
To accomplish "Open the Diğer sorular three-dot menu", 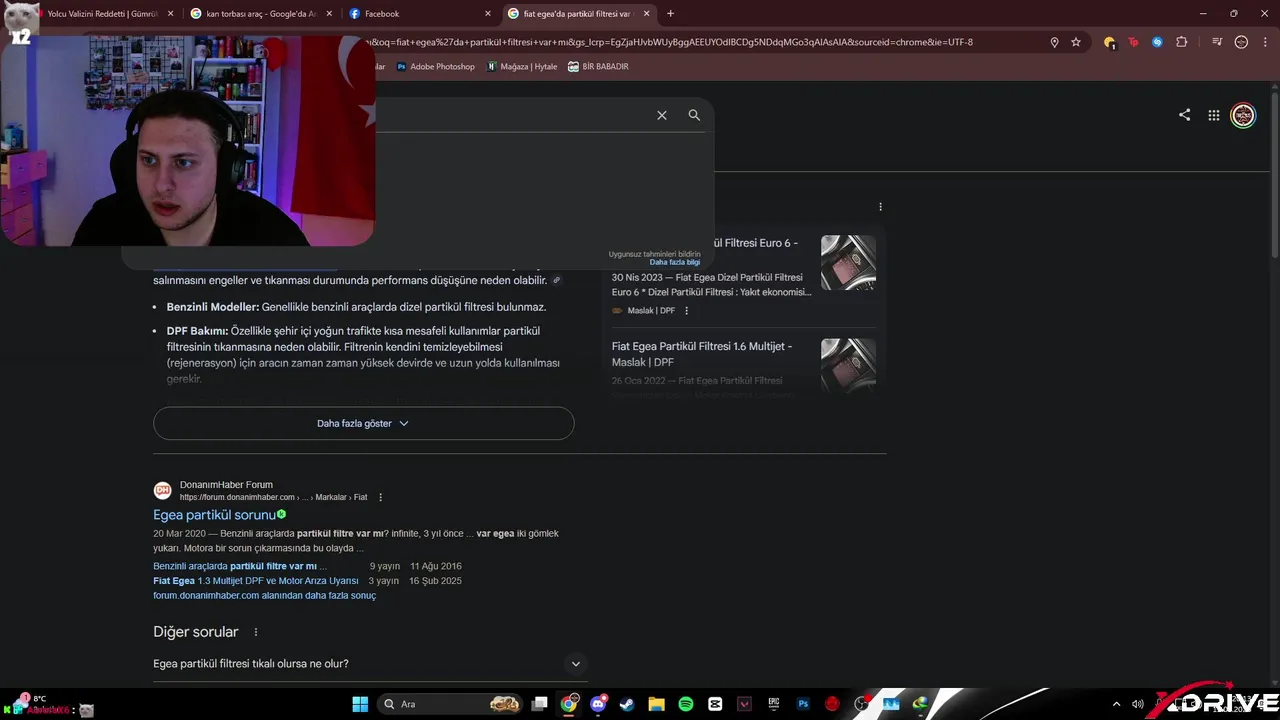I will click(x=256, y=632).
